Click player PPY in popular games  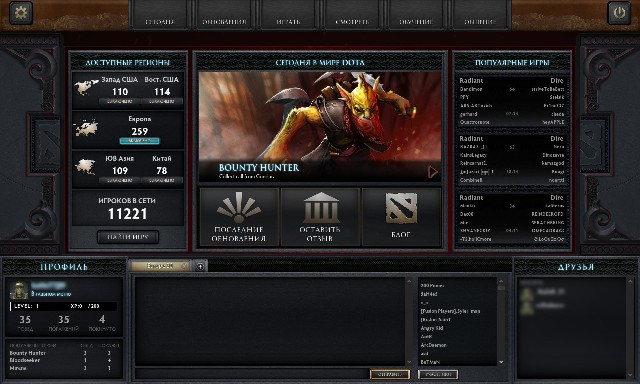tap(464, 97)
